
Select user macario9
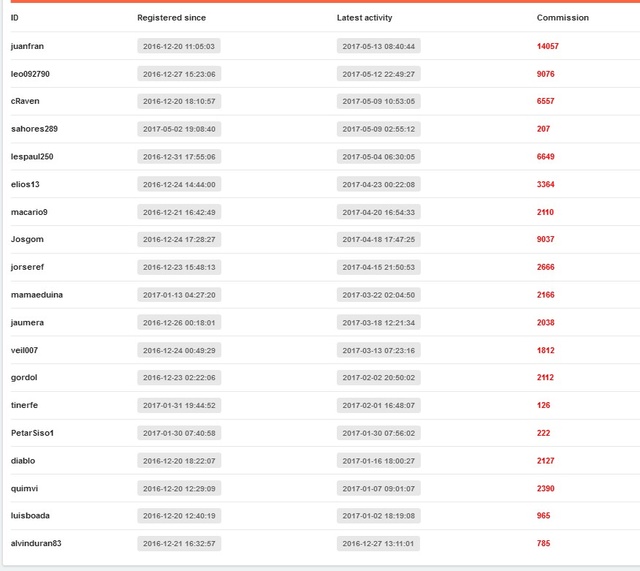pos(29,212)
